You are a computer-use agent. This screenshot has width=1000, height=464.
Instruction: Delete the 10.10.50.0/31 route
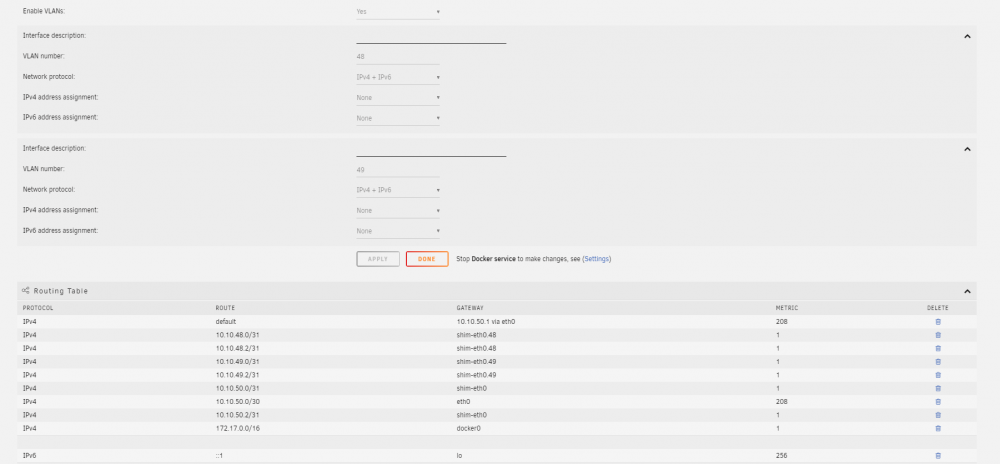938,388
